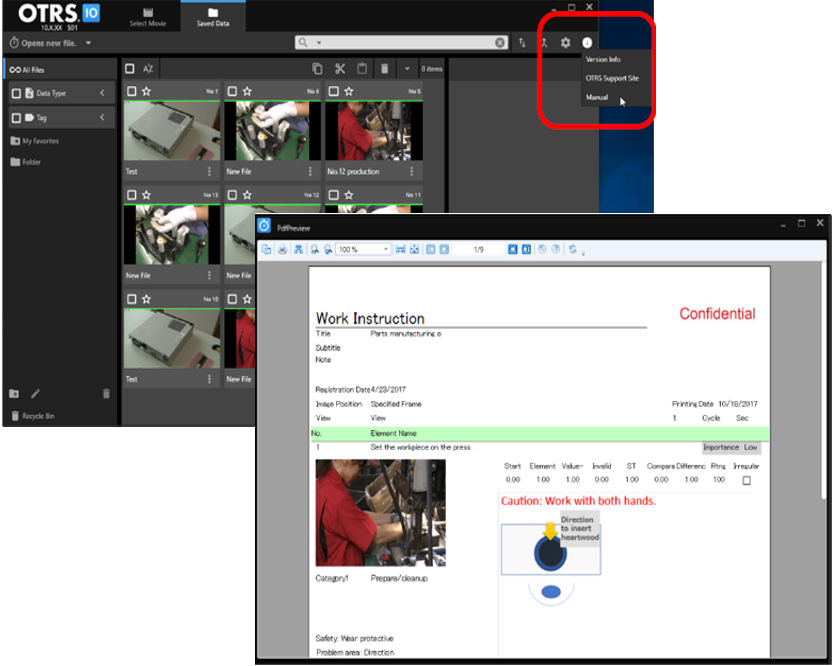
Task: Click the add folder icon in sidebar
Action: click(14, 394)
